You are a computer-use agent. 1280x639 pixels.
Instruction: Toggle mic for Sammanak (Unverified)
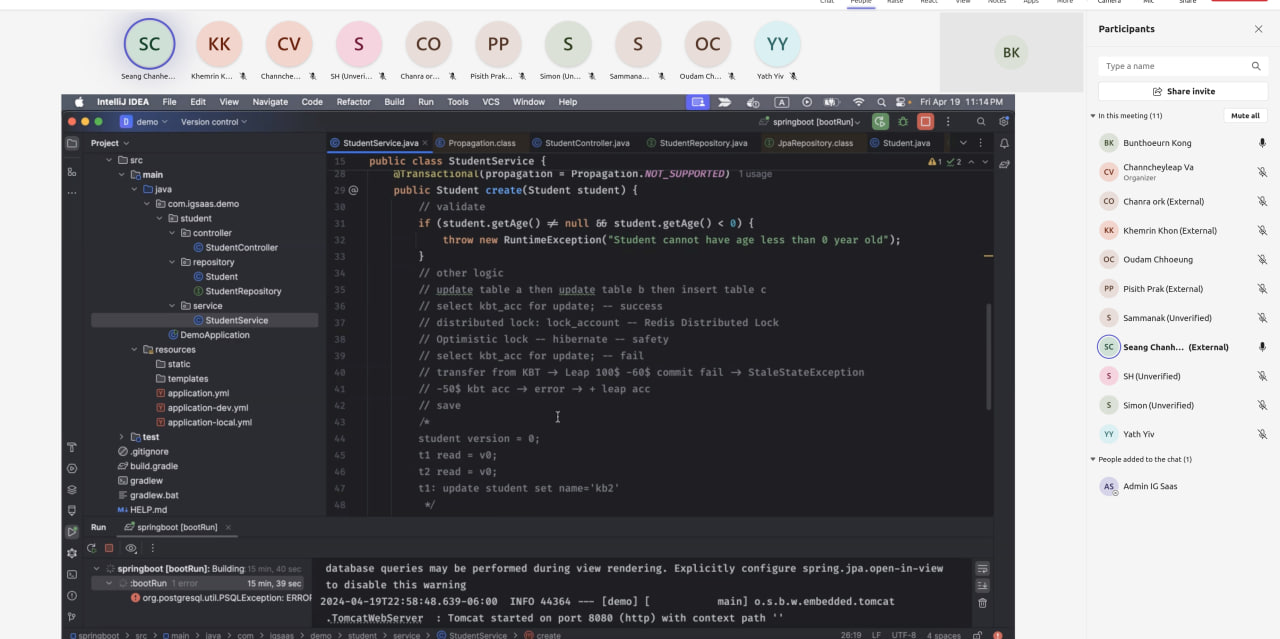[x=1262, y=318]
